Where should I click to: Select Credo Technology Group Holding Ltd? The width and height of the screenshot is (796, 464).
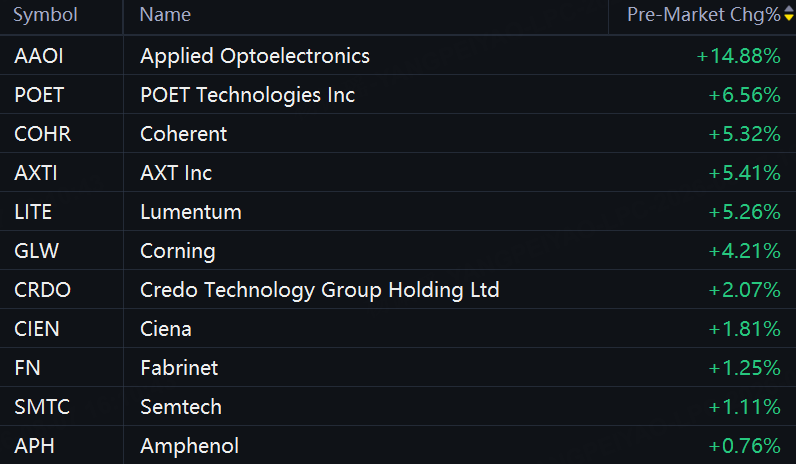click(x=320, y=290)
